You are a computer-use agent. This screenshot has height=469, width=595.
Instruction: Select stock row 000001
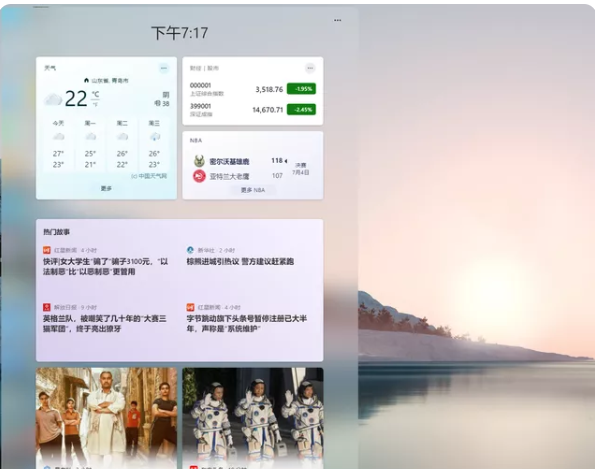pos(253,89)
